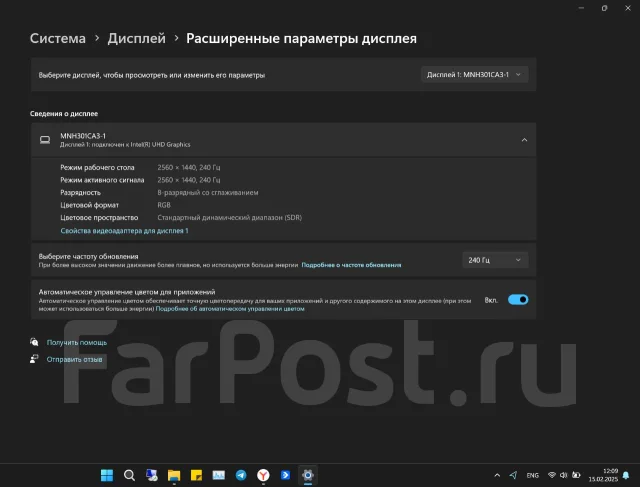Open Telegram from the taskbar
640x487 pixels.
tap(241, 475)
